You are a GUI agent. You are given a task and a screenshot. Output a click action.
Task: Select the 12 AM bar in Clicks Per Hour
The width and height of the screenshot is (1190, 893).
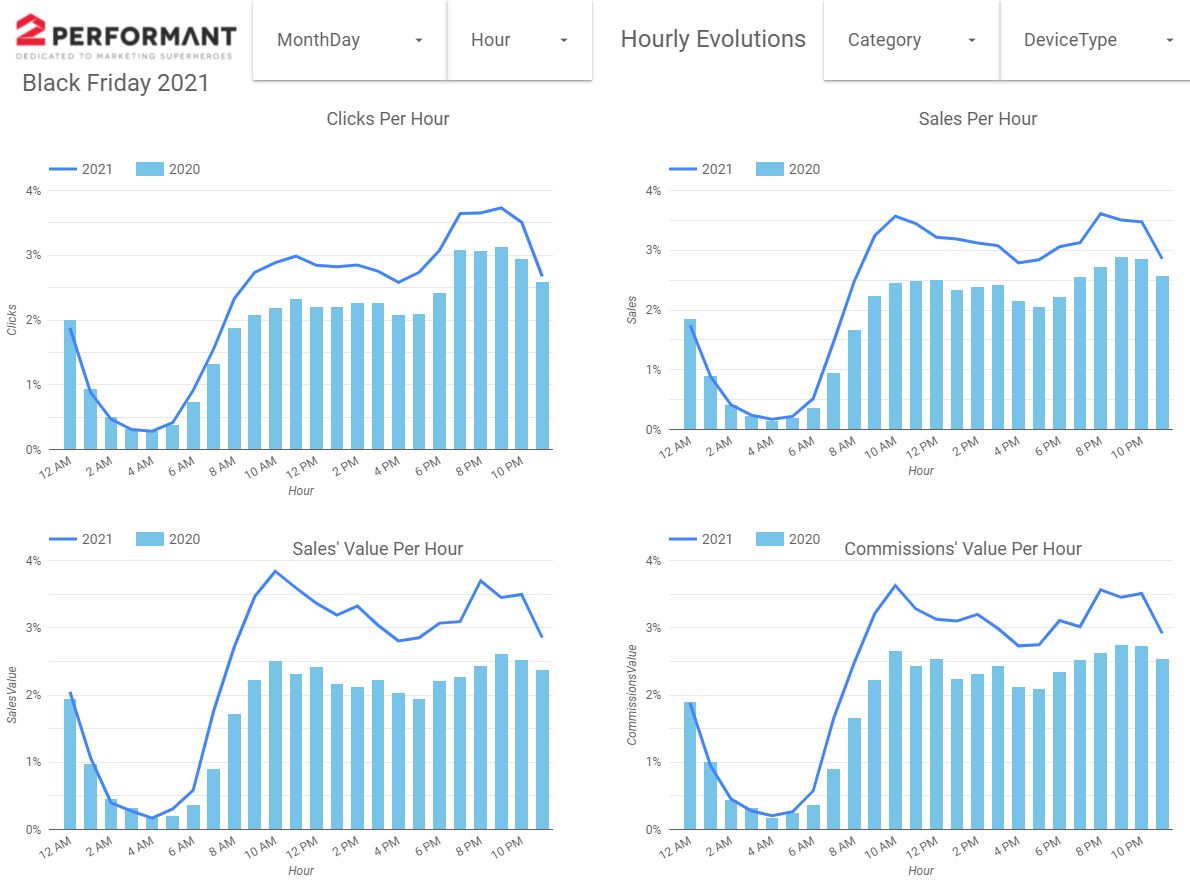70,385
